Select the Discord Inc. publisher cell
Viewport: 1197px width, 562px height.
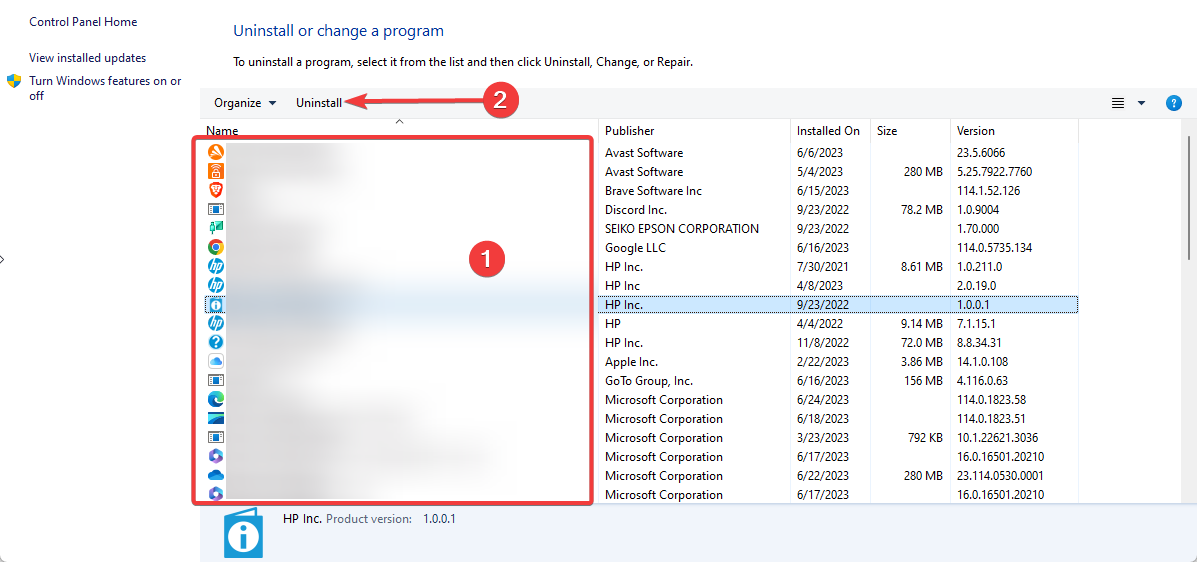[636, 209]
